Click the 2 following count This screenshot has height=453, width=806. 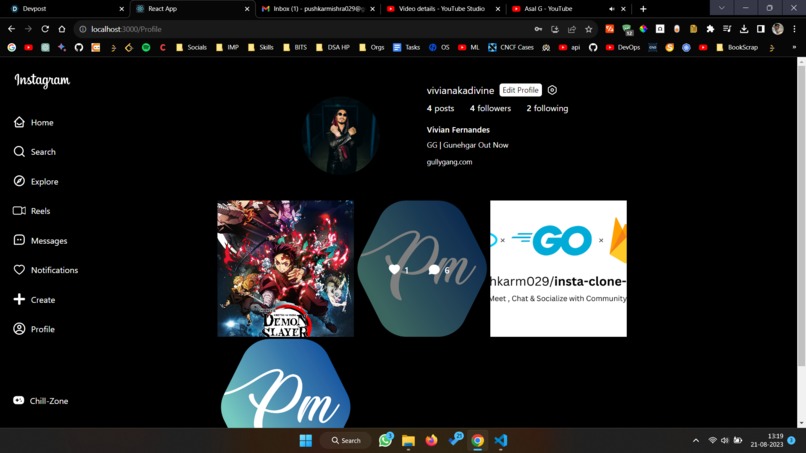pos(547,108)
